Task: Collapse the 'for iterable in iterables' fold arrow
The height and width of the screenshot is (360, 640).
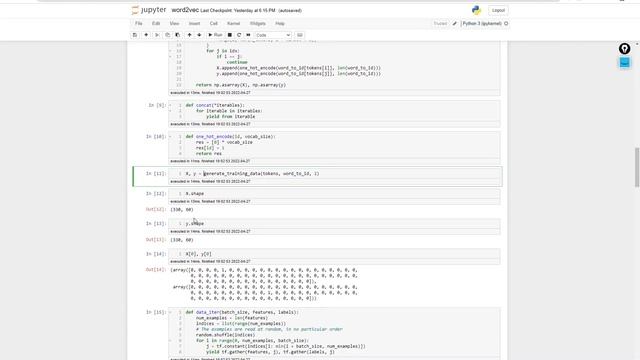Action: [170, 111]
